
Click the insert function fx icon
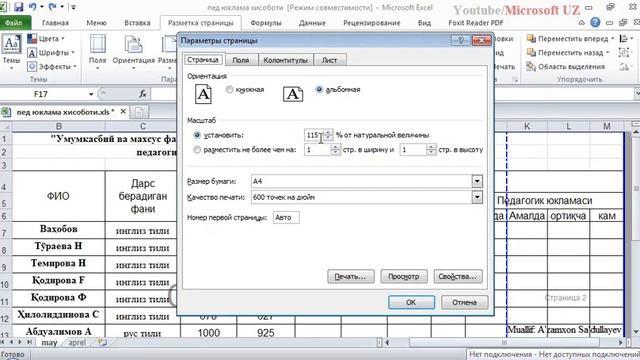pyautogui.click(x=142, y=94)
